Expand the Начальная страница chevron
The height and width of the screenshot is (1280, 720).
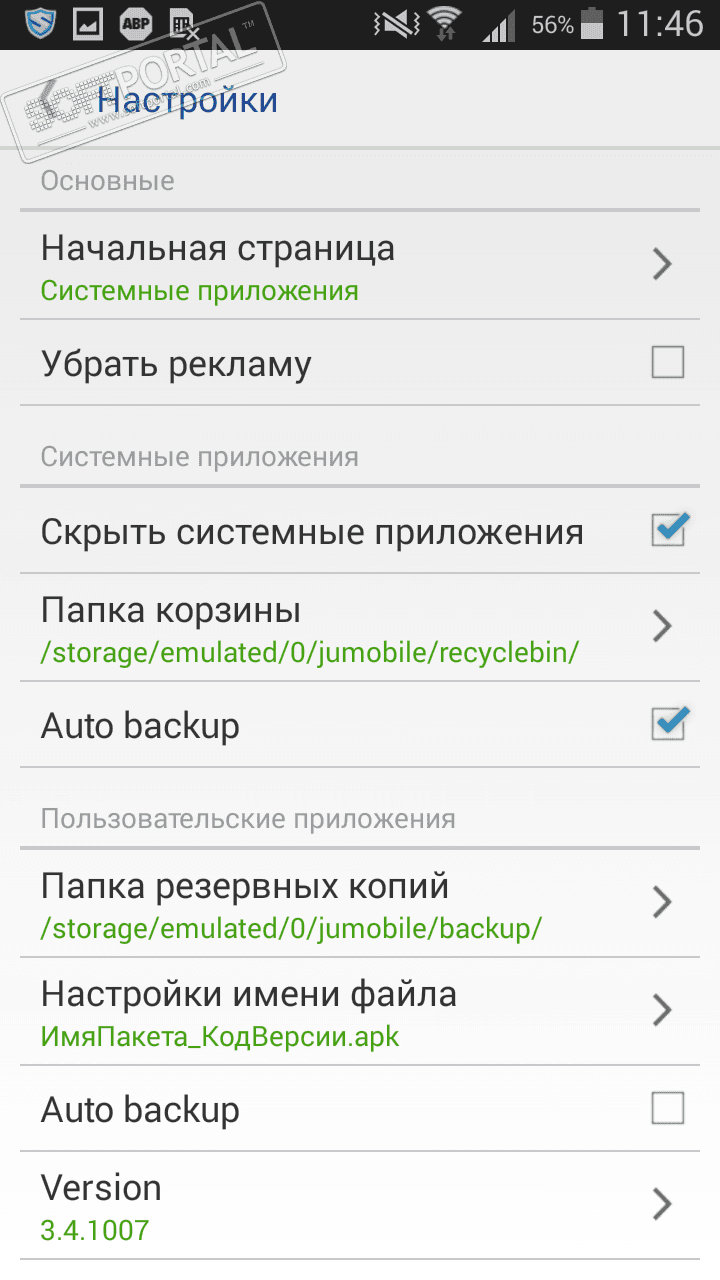(x=661, y=265)
